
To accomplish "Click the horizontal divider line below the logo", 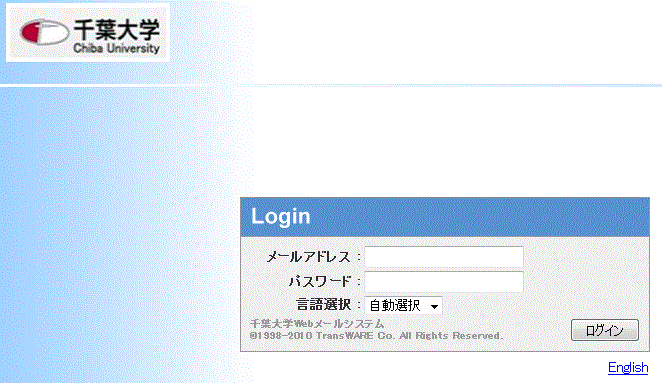I will [331, 86].
